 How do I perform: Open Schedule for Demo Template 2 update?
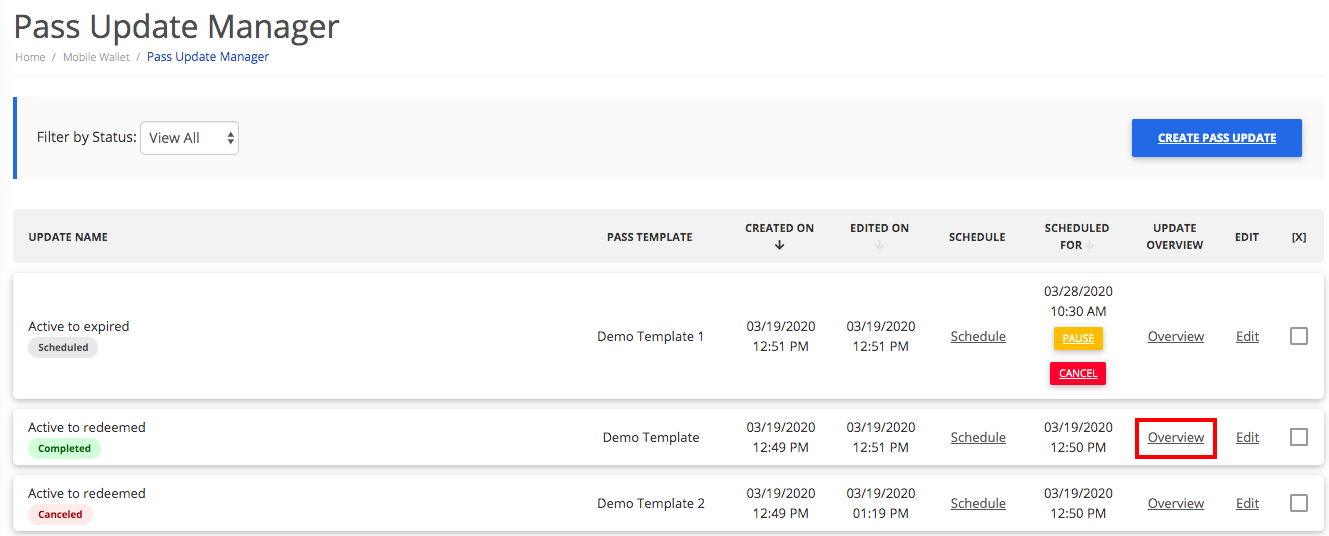click(x=978, y=503)
